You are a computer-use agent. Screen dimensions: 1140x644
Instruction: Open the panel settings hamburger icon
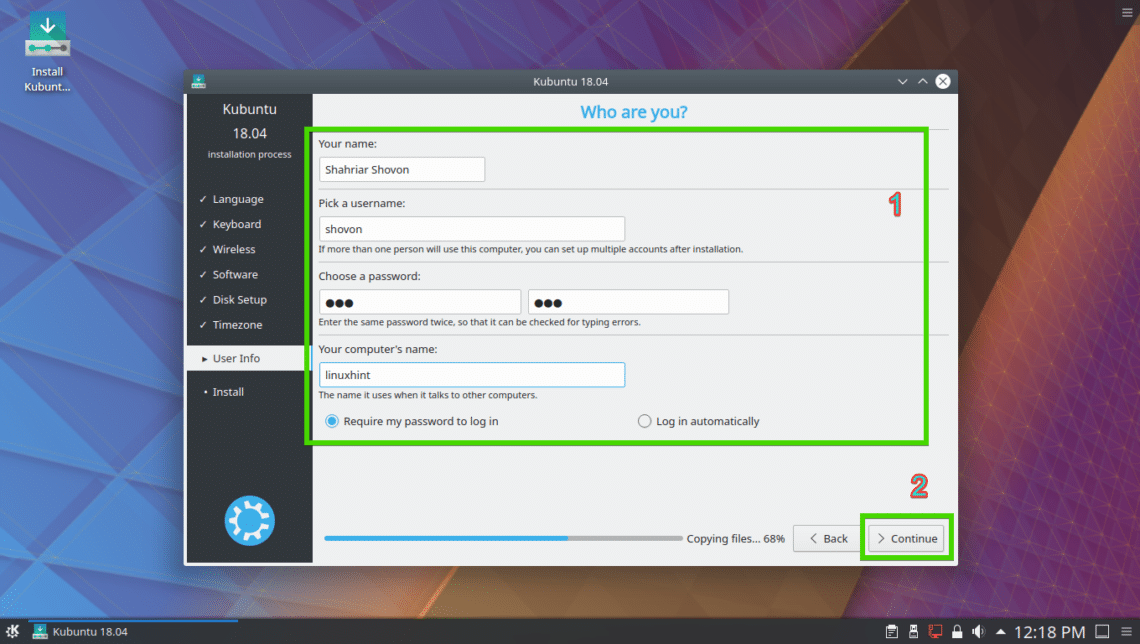[x=1126, y=632]
